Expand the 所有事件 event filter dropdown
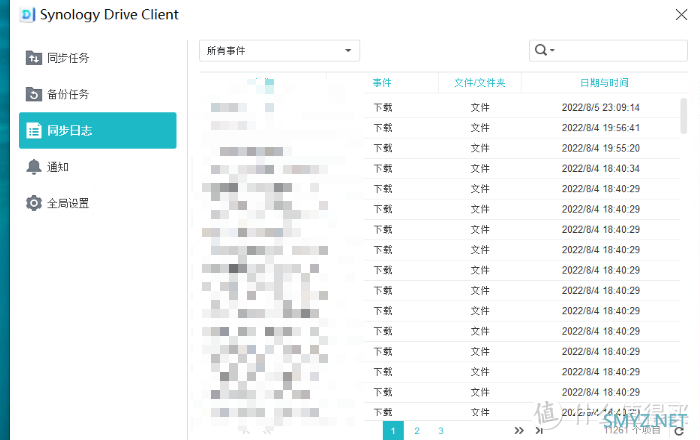Screen dimensions: 700x440 [x=279, y=50]
